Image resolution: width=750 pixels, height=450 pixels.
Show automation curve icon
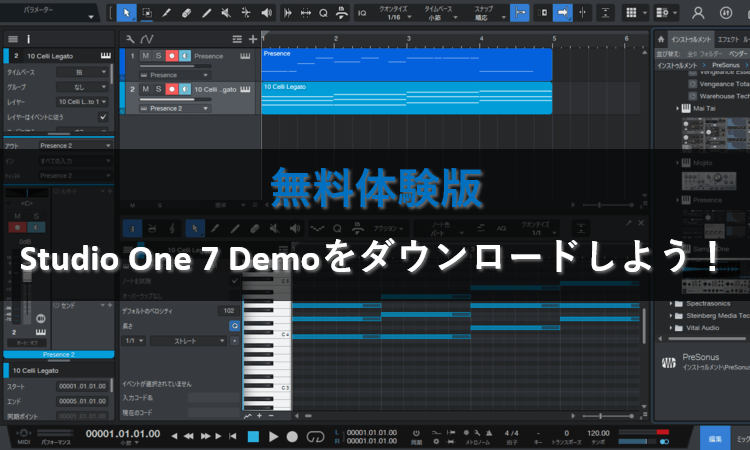click(x=146, y=39)
